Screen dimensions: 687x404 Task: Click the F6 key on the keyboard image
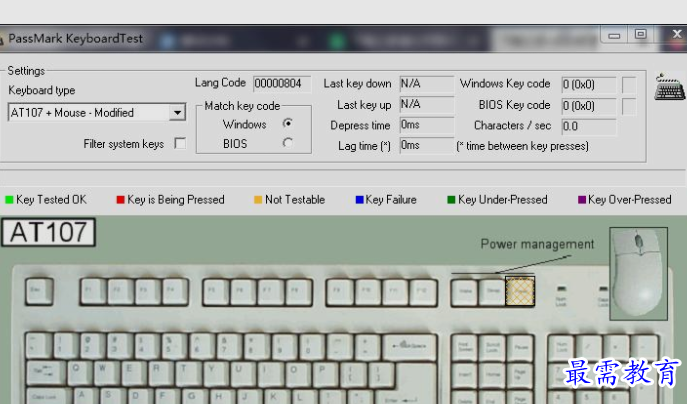(243, 291)
